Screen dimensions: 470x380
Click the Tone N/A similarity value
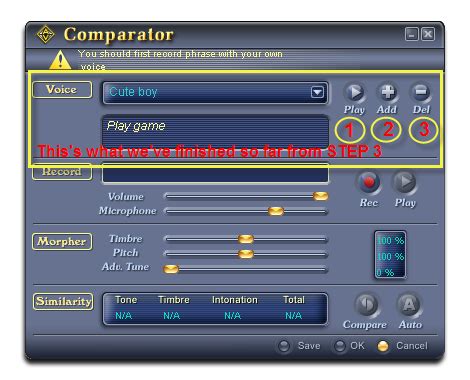(x=123, y=315)
